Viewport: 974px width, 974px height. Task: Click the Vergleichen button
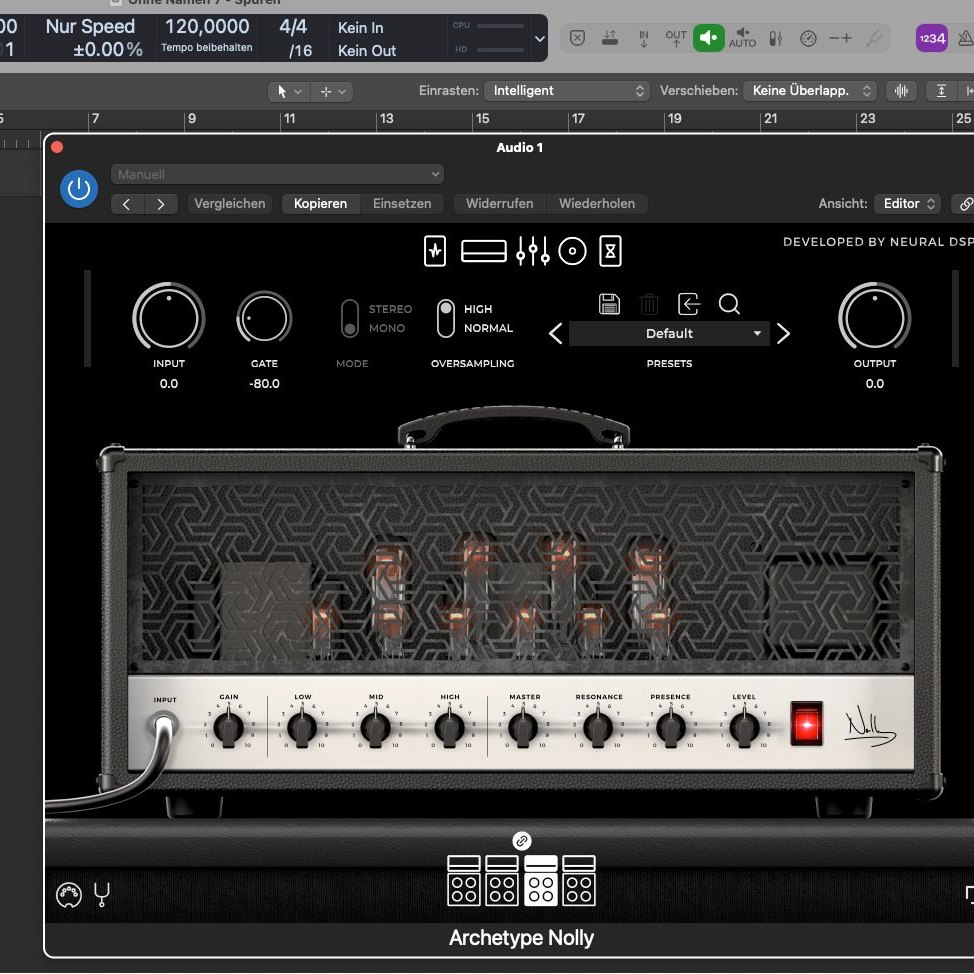pyautogui.click(x=230, y=204)
